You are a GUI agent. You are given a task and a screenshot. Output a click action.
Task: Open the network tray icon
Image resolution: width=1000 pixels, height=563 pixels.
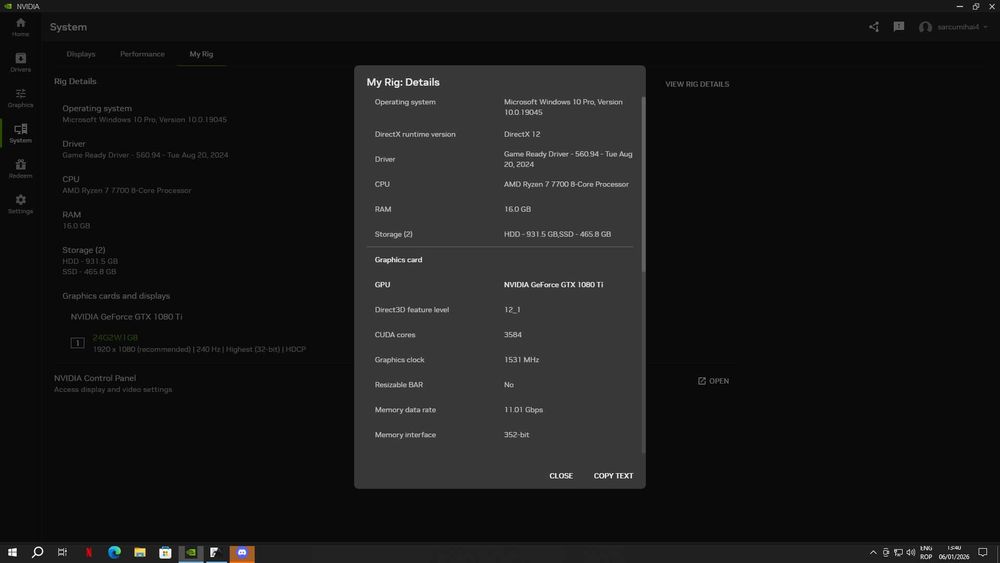click(898, 552)
